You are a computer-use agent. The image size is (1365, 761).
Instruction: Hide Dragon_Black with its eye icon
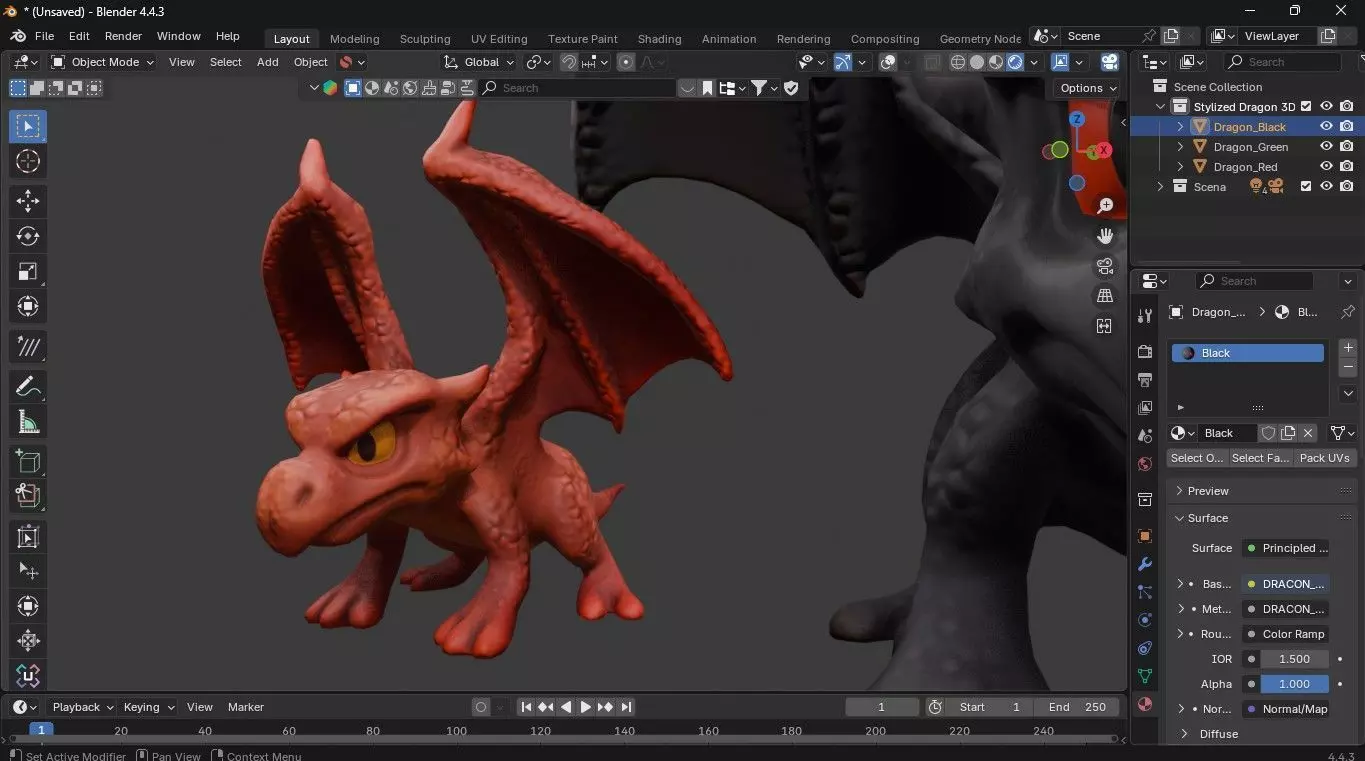point(1326,127)
